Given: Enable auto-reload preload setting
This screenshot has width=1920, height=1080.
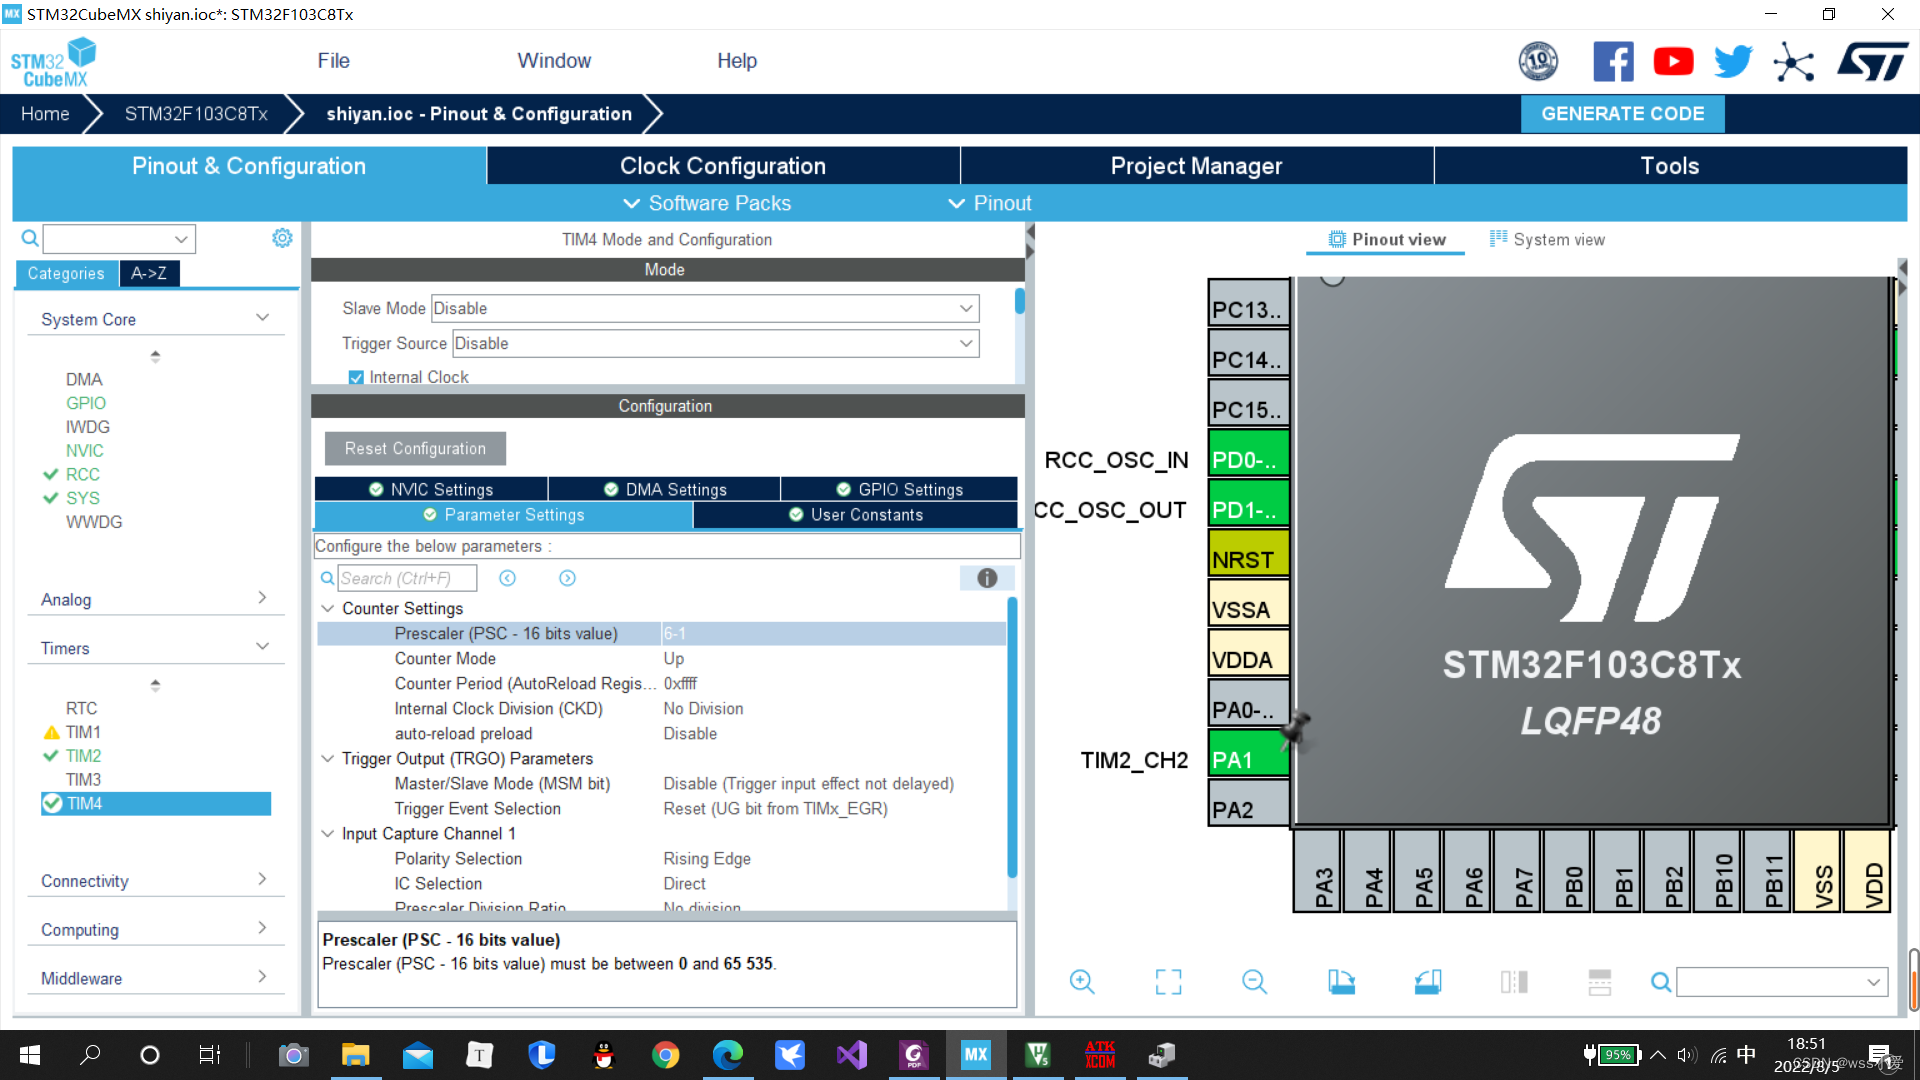Looking at the screenshot, I should (690, 733).
